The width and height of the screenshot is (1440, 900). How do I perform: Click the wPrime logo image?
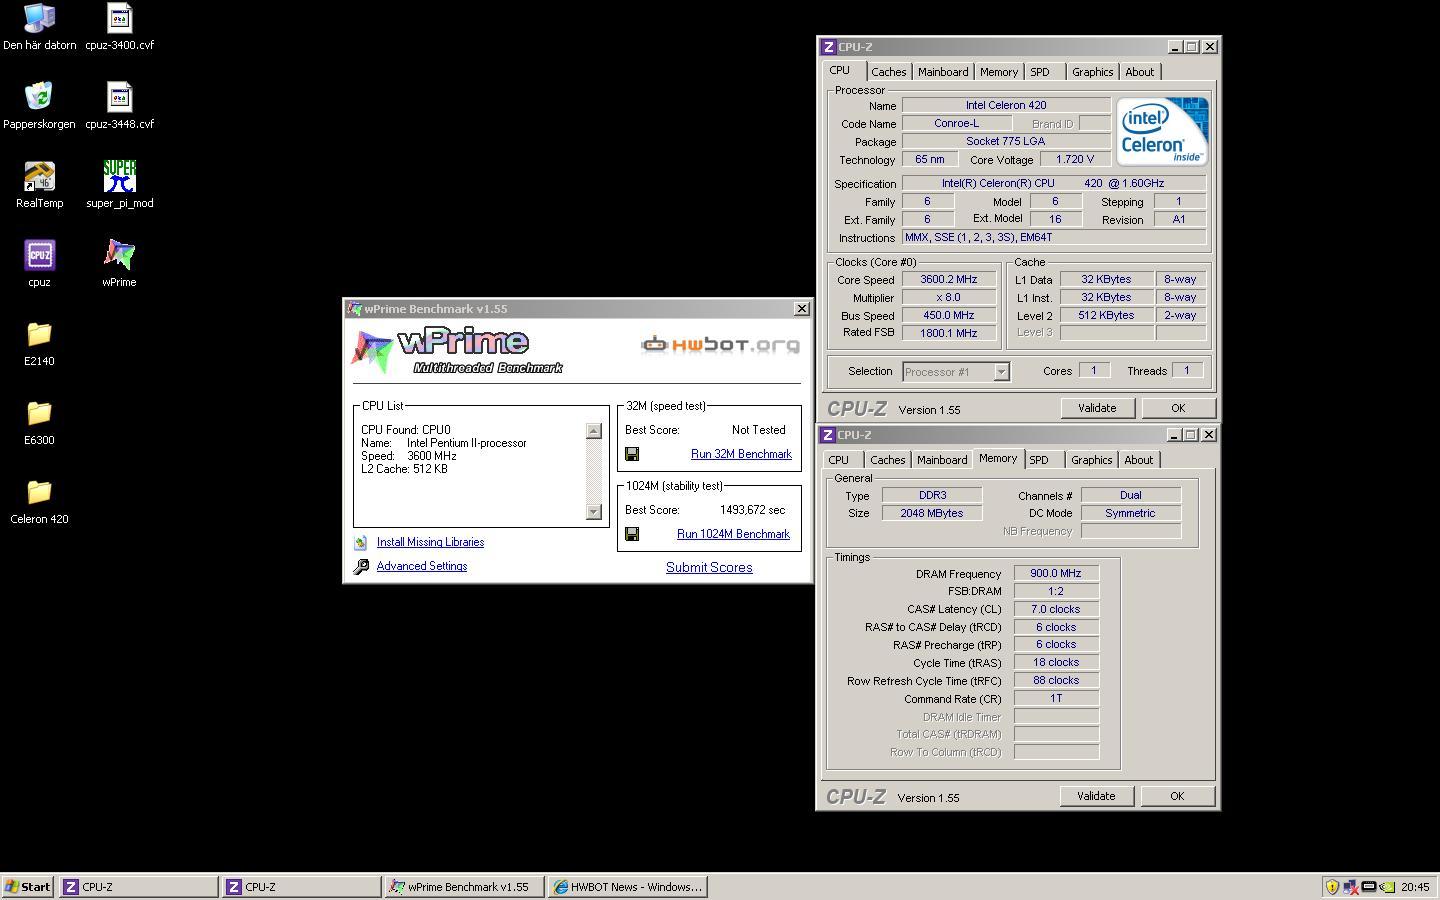click(x=458, y=350)
